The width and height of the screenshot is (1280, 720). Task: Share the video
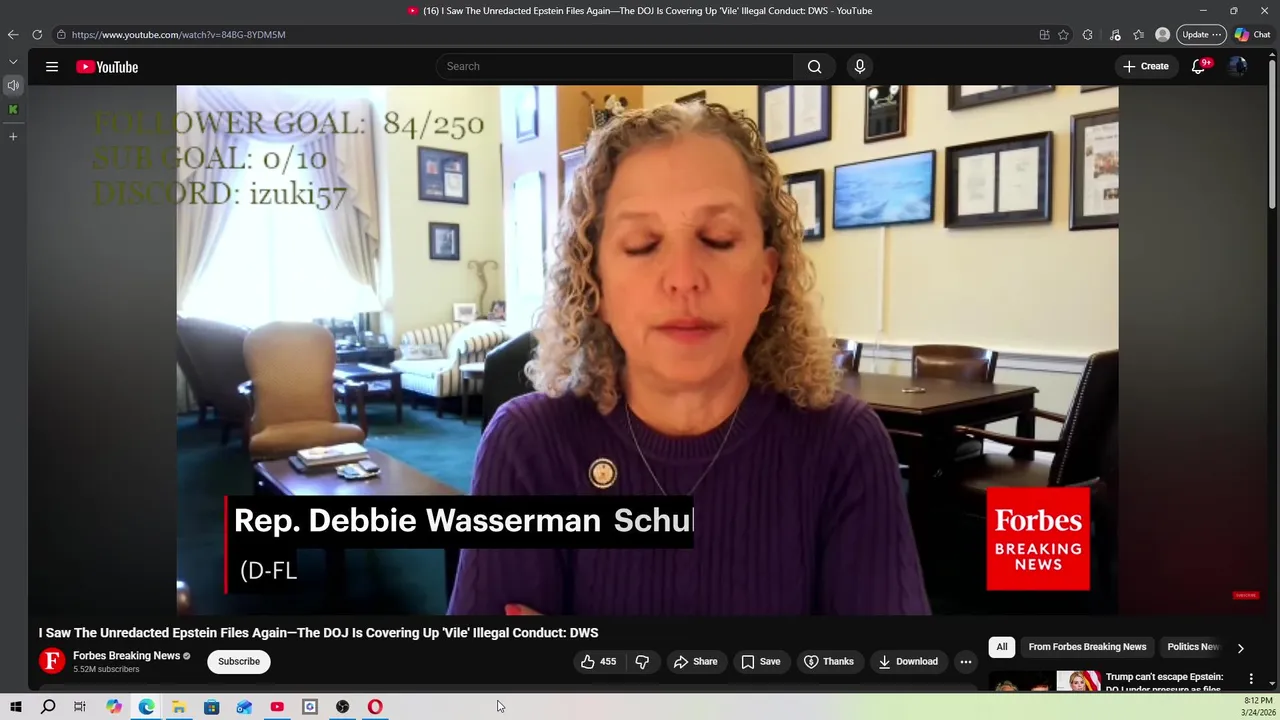pyautogui.click(x=695, y=662)
